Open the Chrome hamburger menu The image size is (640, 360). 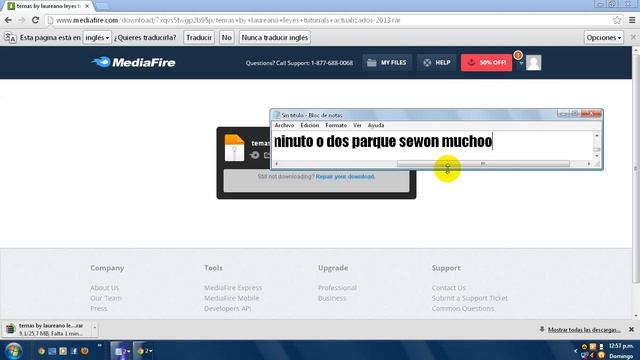pyautogui.click(x=632, y=20)
